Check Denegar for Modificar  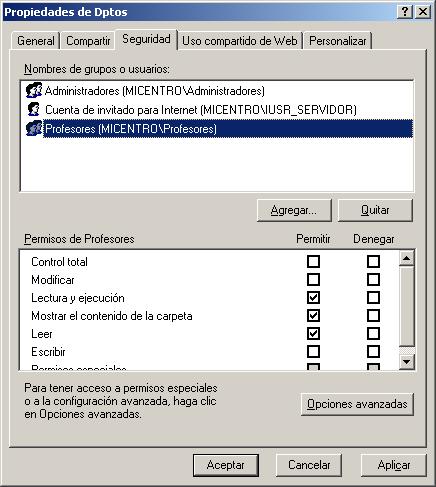373,279
